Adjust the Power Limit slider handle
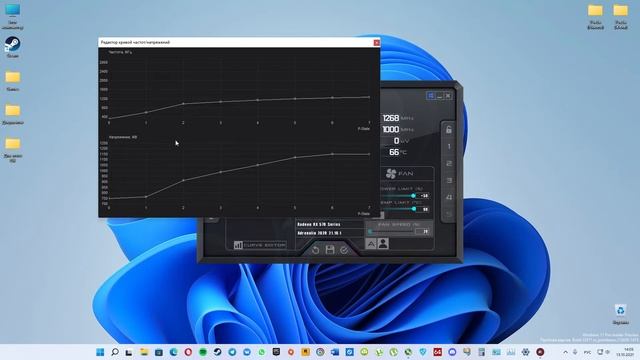Viewport: 640px width, 360px height. click(x=413, y=196)
